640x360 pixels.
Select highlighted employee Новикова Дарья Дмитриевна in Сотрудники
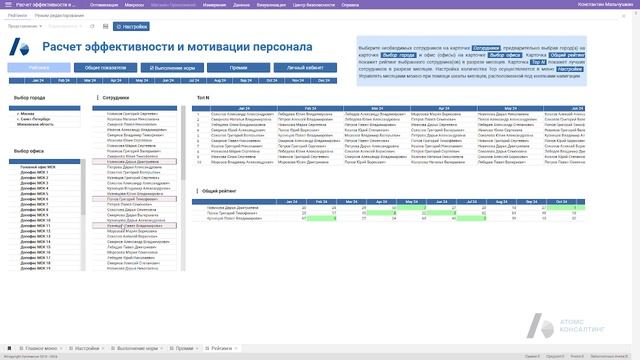134,162
